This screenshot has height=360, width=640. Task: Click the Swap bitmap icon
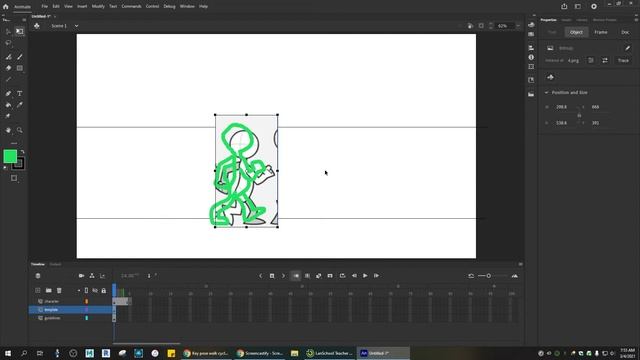tap(605, 60)
